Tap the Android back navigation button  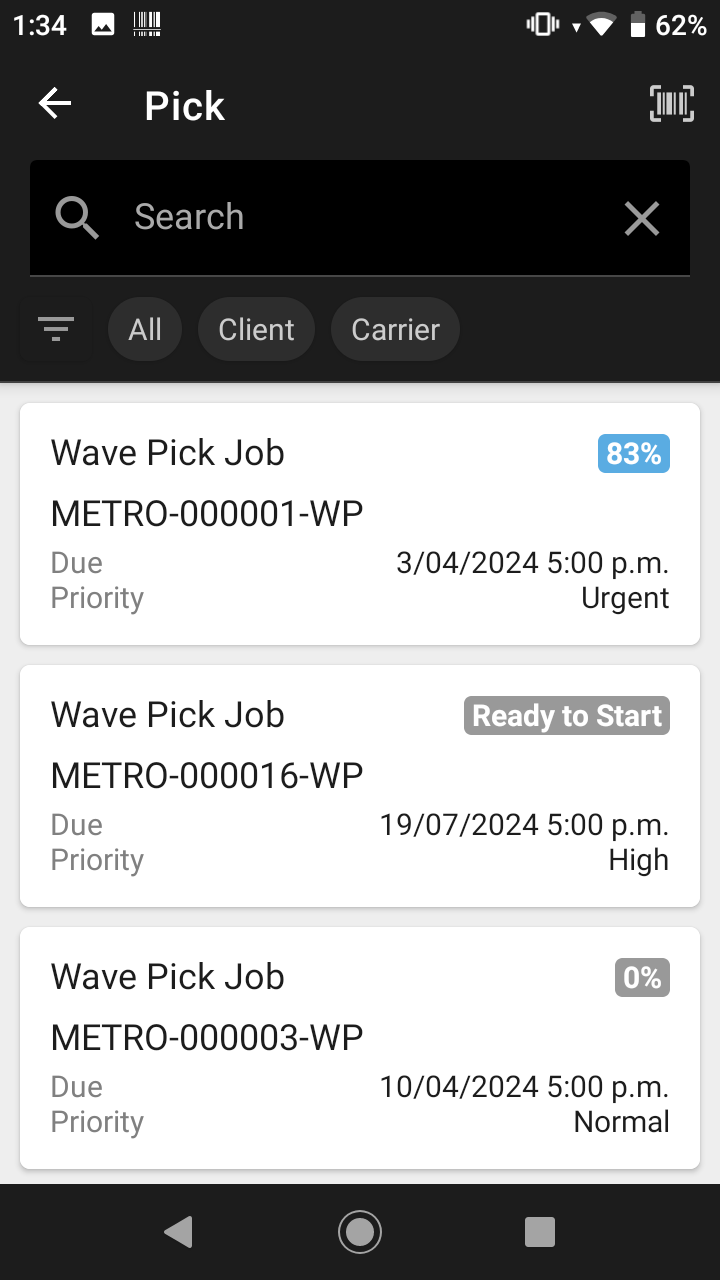tap(178, 1232)
